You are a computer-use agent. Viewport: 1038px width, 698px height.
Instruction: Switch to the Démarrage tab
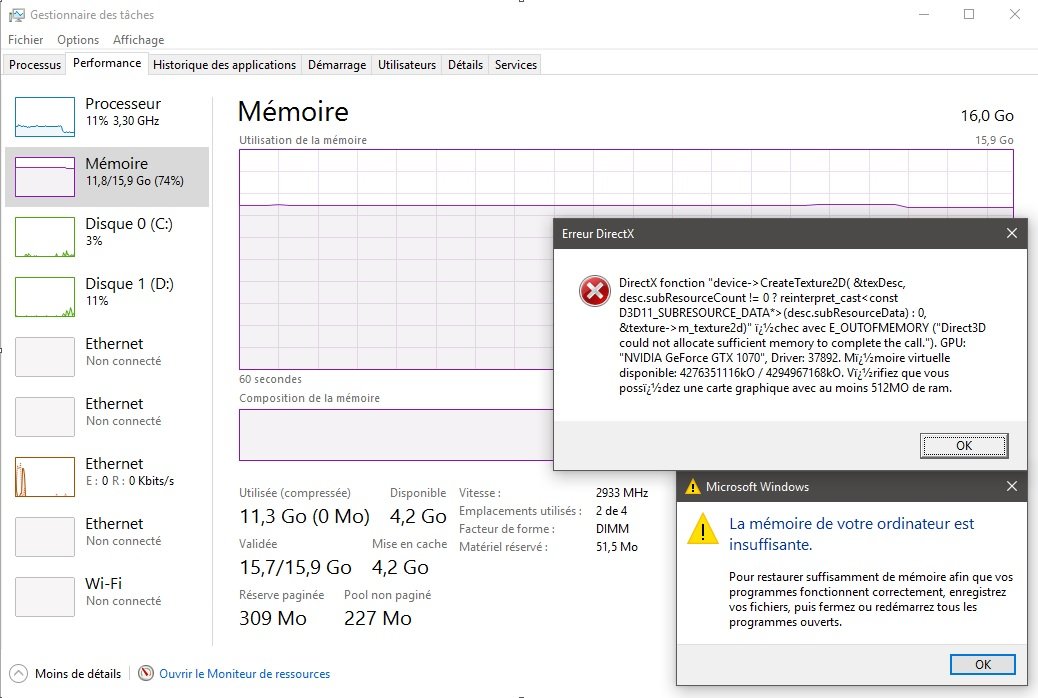[x=336, y=65]
